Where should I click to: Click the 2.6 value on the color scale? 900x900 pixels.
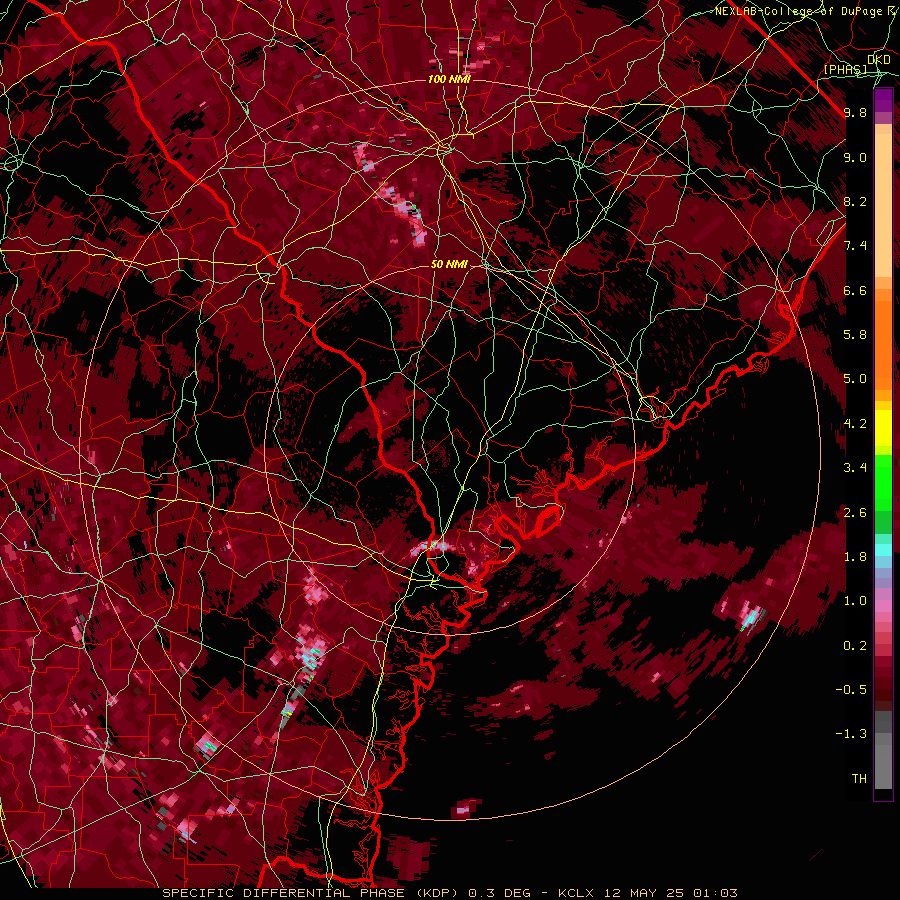pyautogui.click(x=855, y=513)
